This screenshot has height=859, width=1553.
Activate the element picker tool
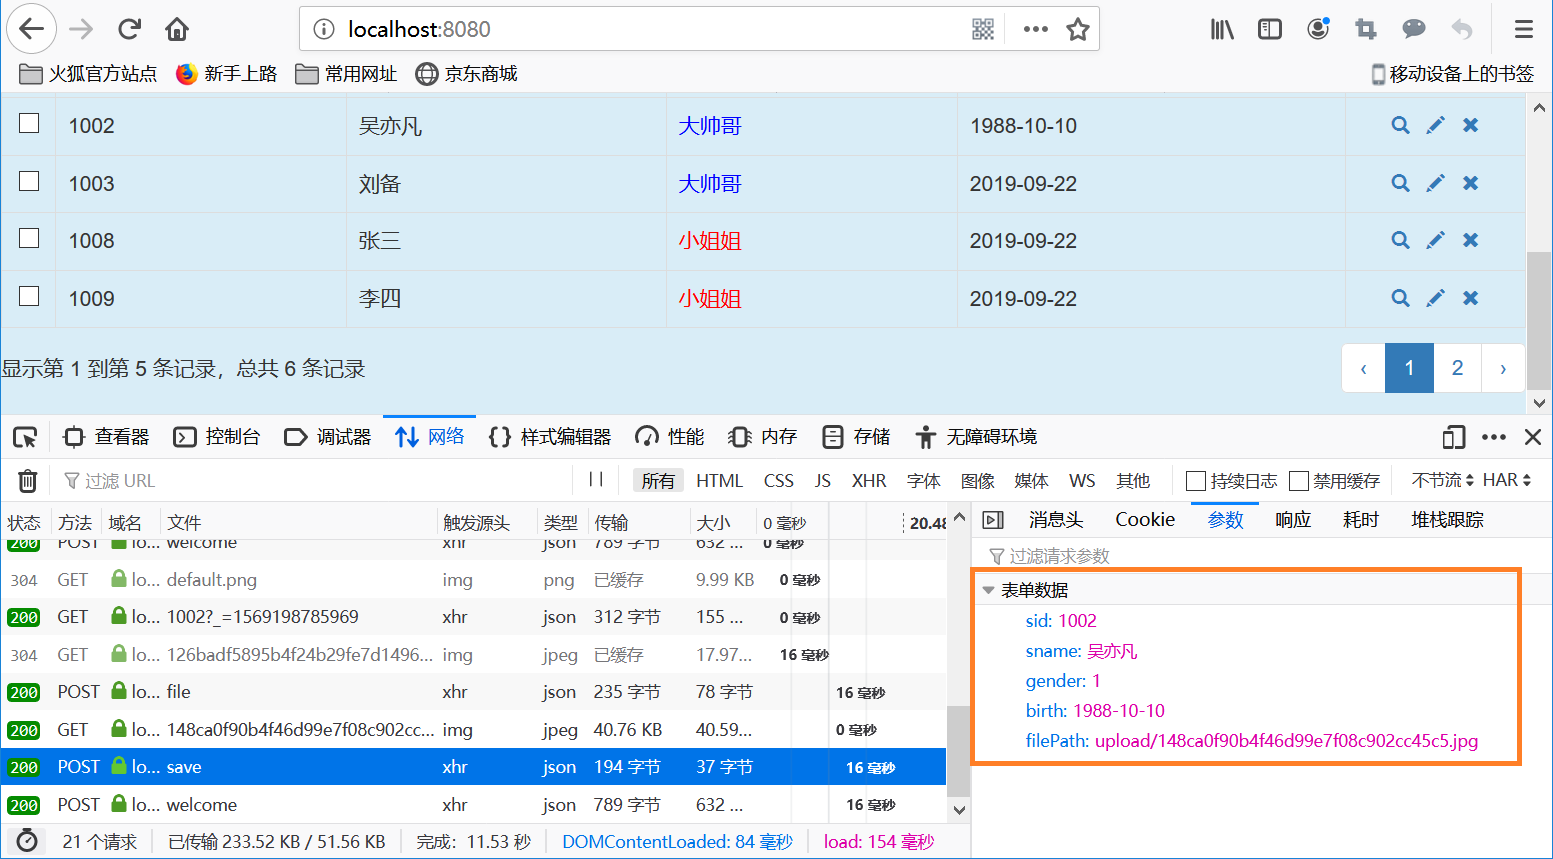click(25, 437)
